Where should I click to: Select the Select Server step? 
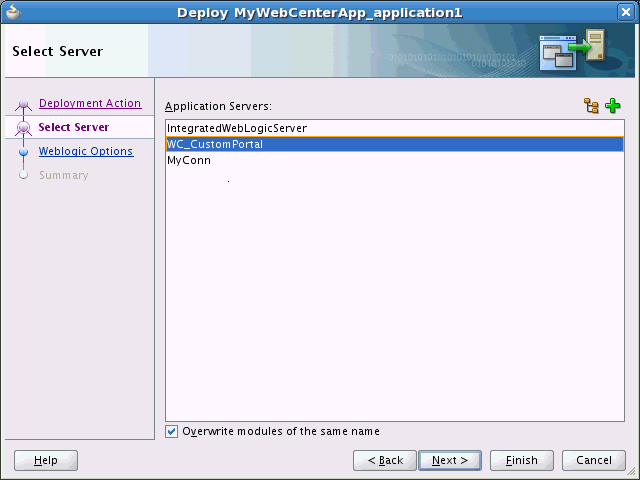(x=74, y=127)
